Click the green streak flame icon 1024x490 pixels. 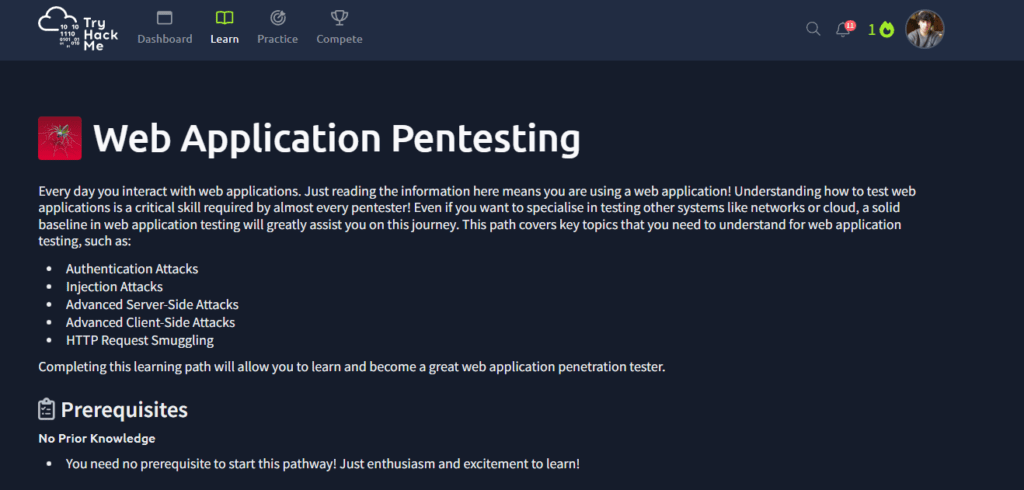(886, 30)
